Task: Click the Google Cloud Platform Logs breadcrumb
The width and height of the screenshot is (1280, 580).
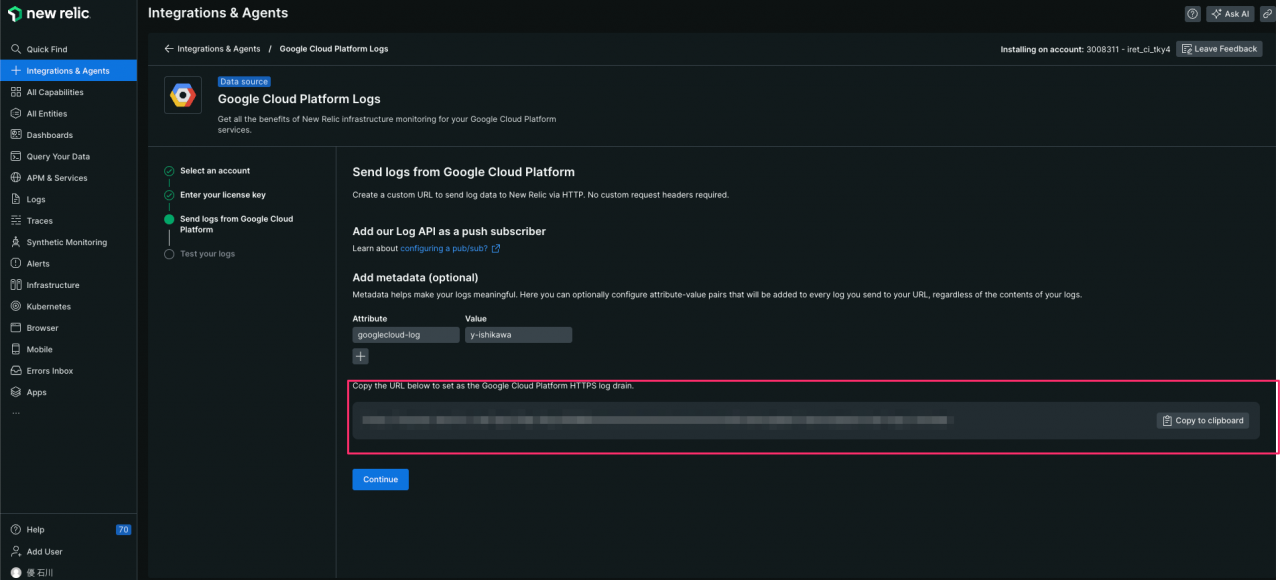Action: [334, 49]
